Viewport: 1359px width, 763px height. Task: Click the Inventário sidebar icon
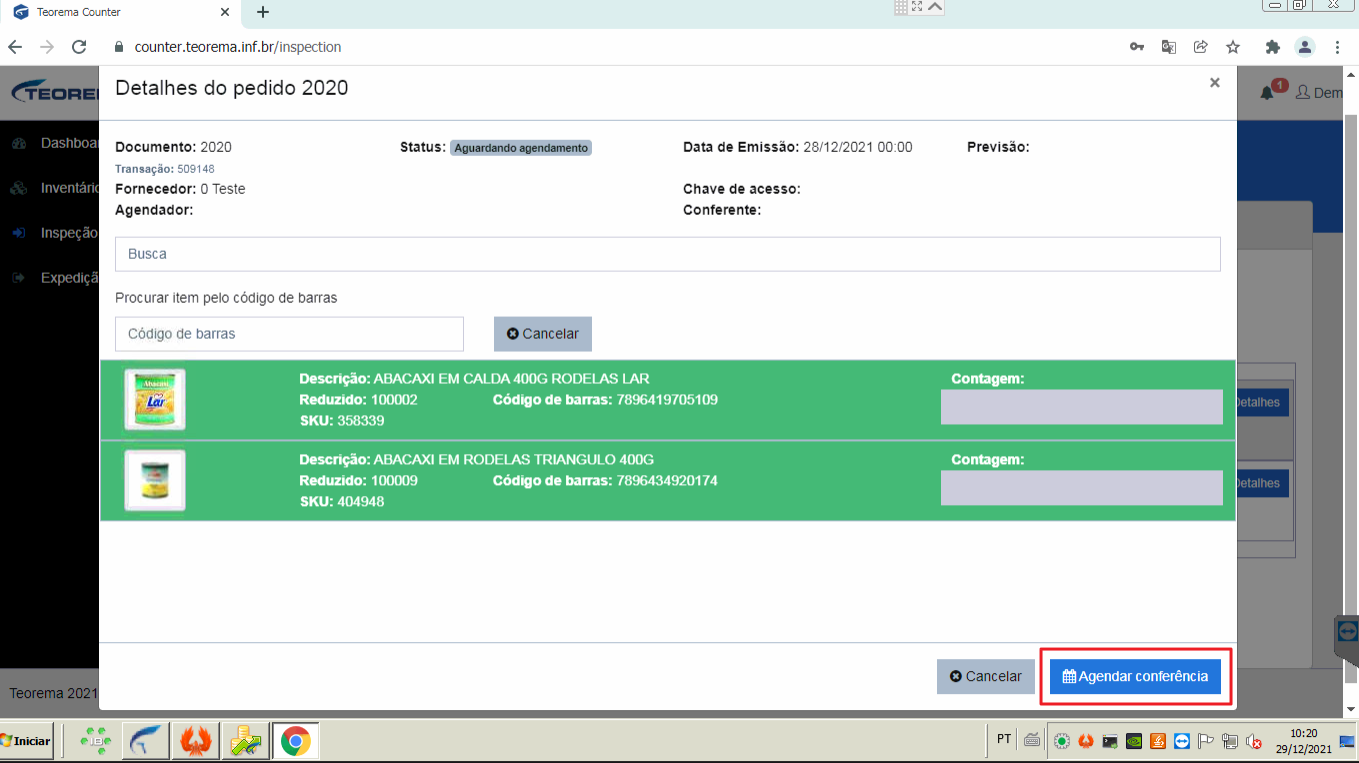point(19,188)
